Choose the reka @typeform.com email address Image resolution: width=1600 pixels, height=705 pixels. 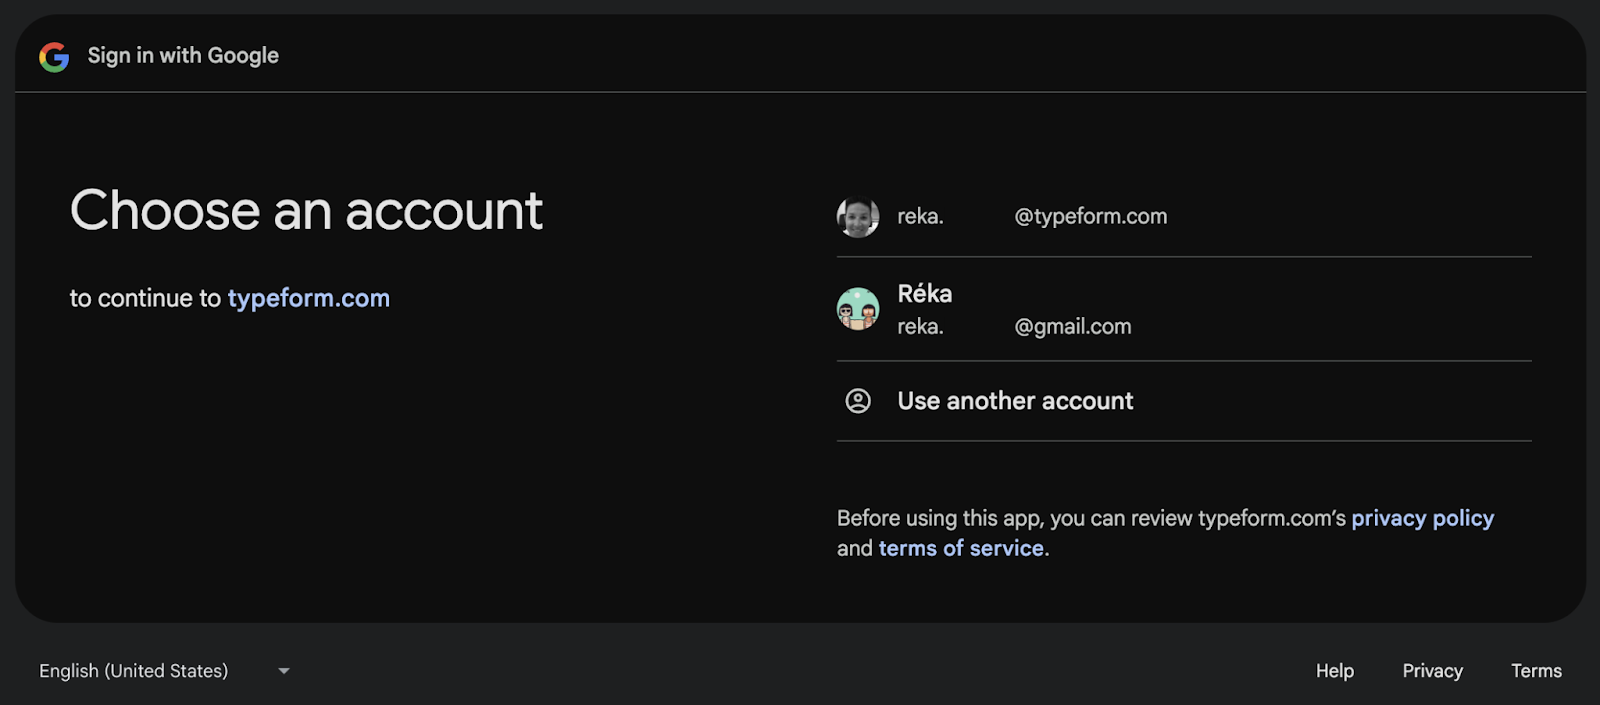tap(1032, 217)
